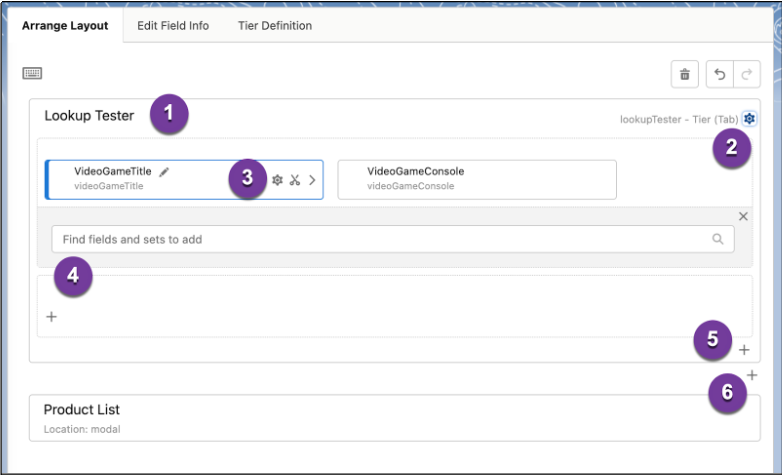Screen dimensions: 782x475
Task: Add tier with plus below Lookup Tester
Action: (752, 375)
